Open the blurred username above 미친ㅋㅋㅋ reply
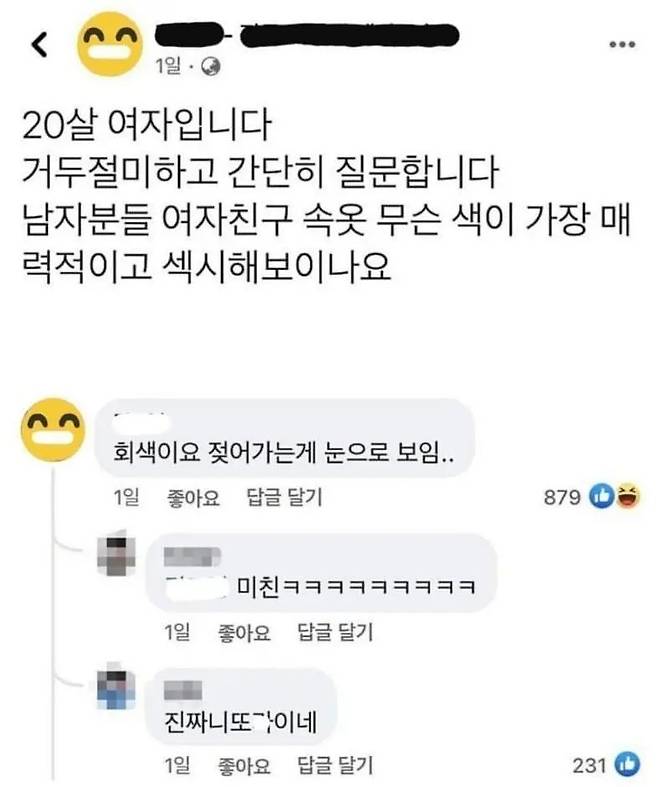This screenshot has width=658, height=787. pos(192,556)
